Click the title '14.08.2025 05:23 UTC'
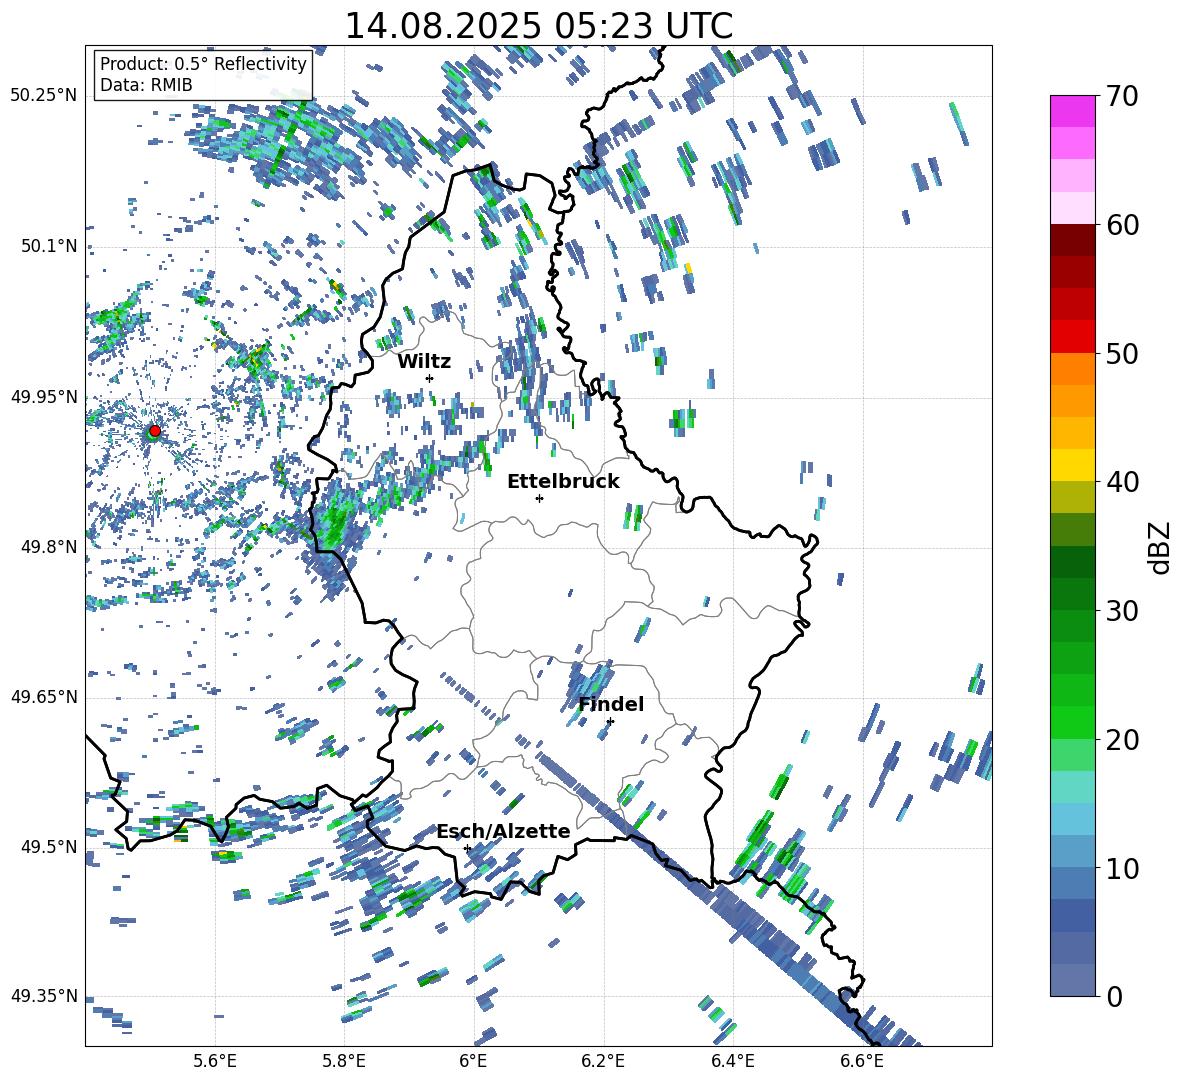1184x1081 pixels. pos(538,26)
